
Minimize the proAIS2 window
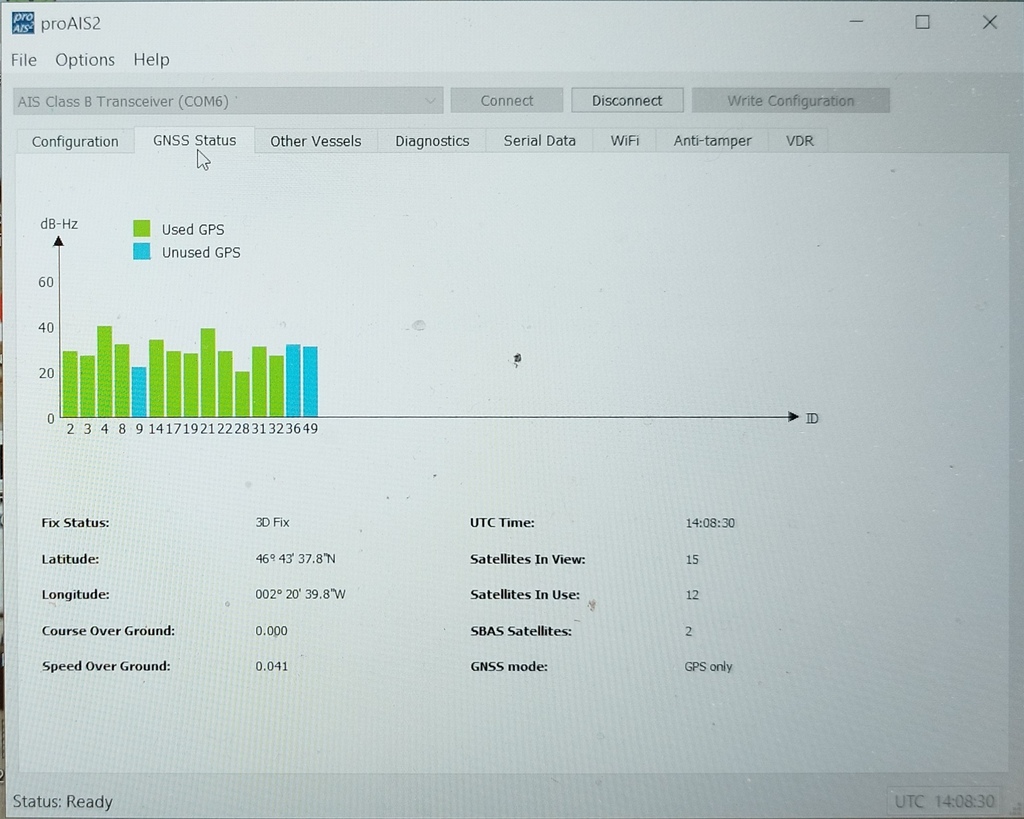(x=856, y=22)
